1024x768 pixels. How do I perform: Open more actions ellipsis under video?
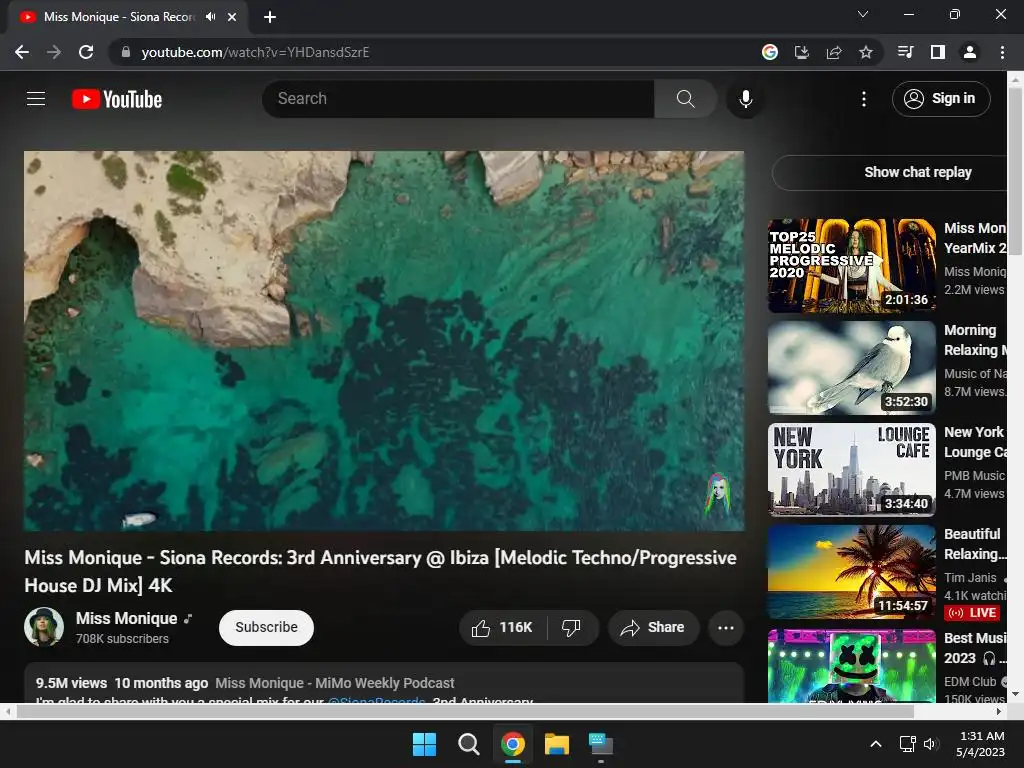tap(726, 628)
